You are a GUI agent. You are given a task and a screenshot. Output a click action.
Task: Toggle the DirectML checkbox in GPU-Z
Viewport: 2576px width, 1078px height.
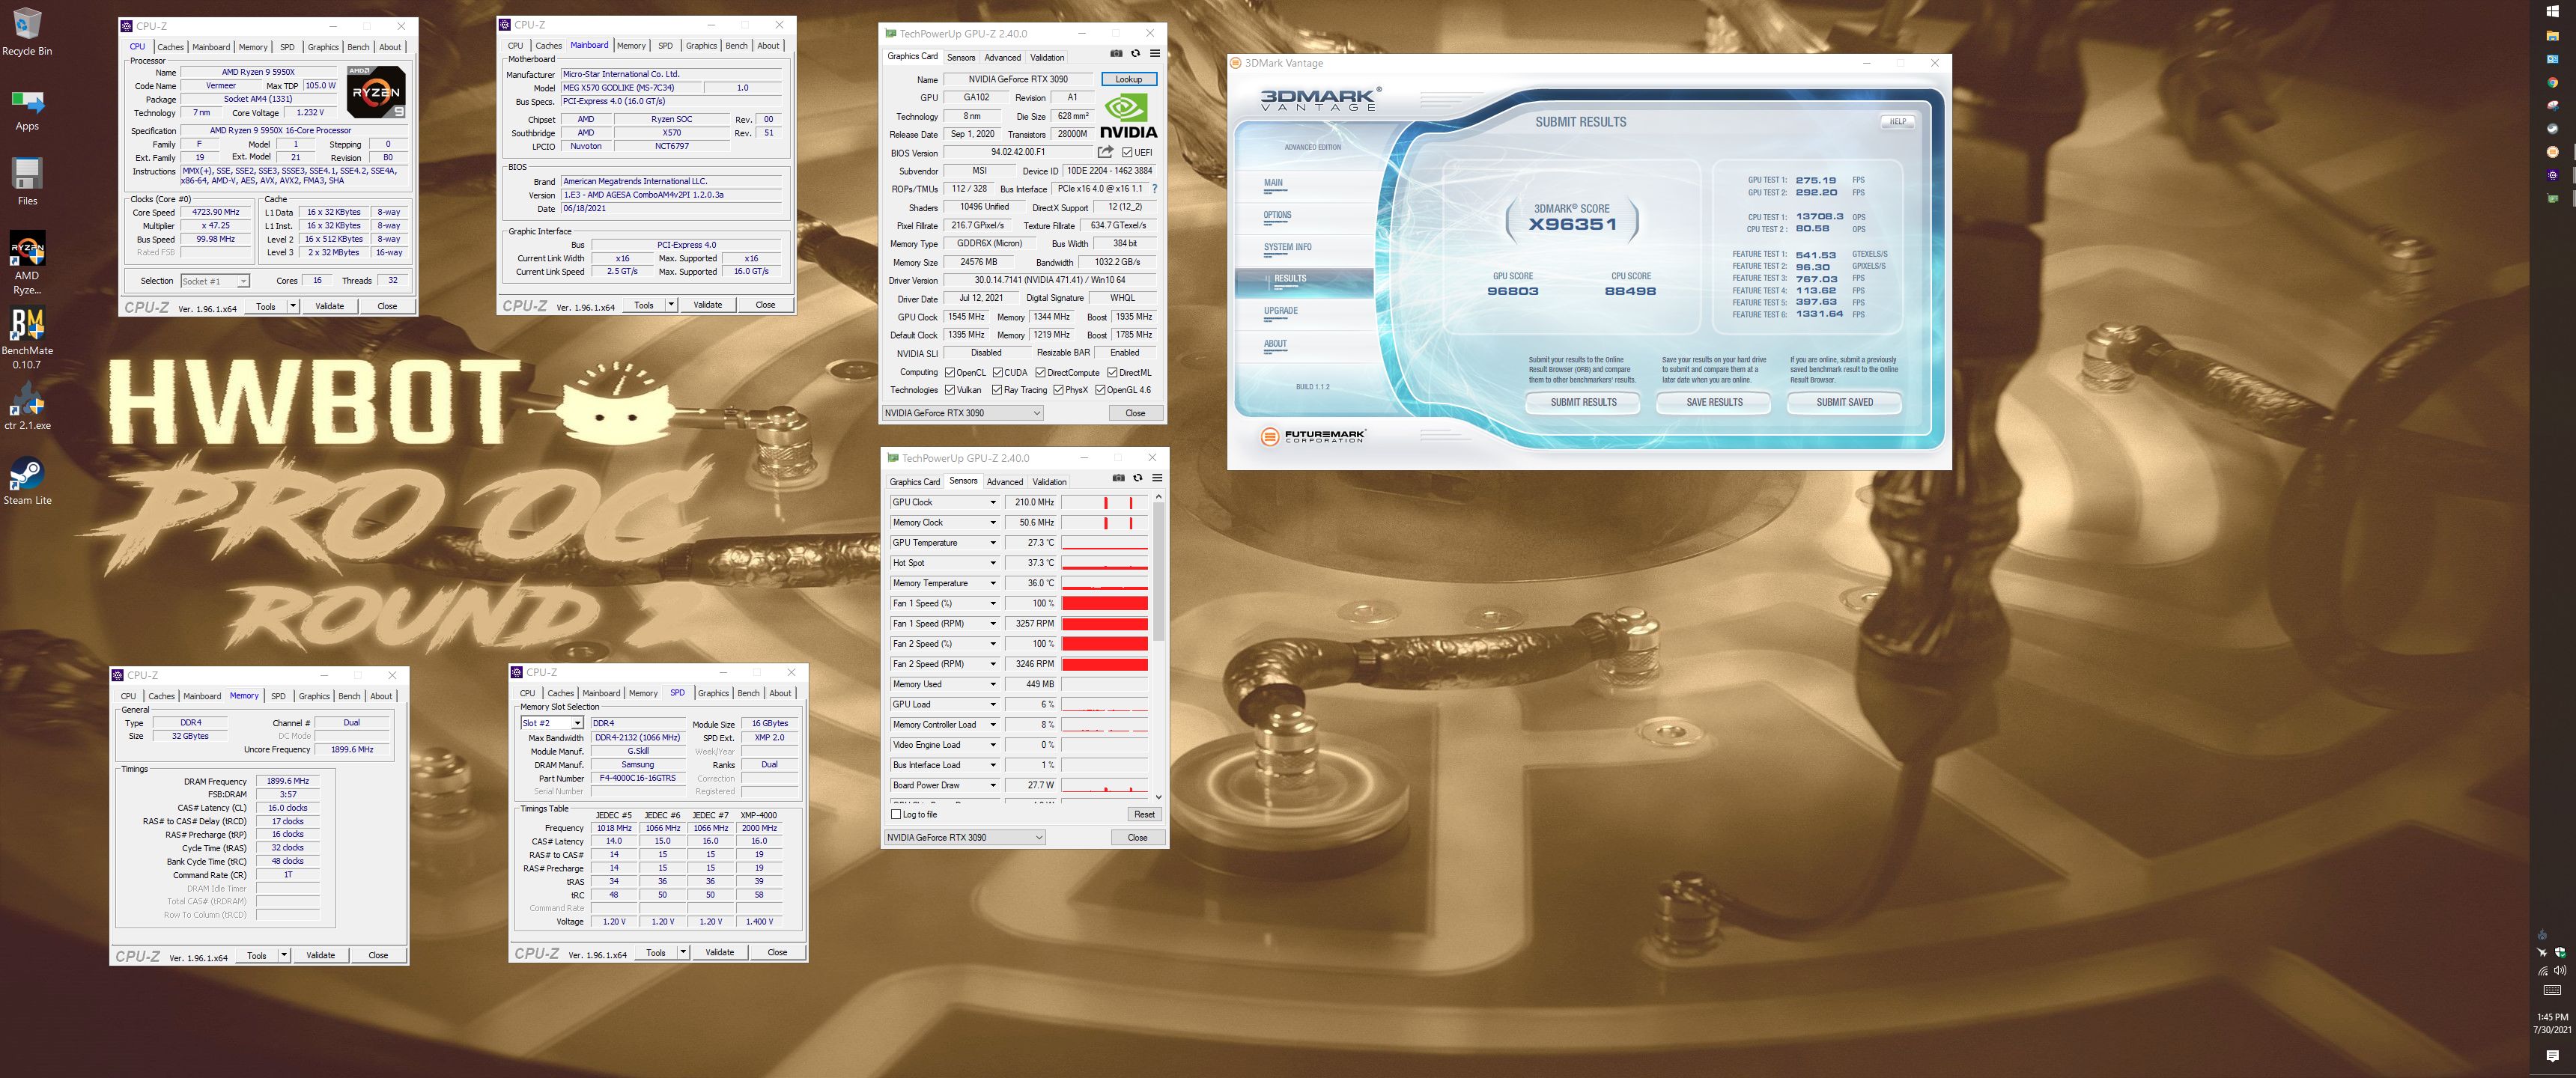tap(1112, 372)
